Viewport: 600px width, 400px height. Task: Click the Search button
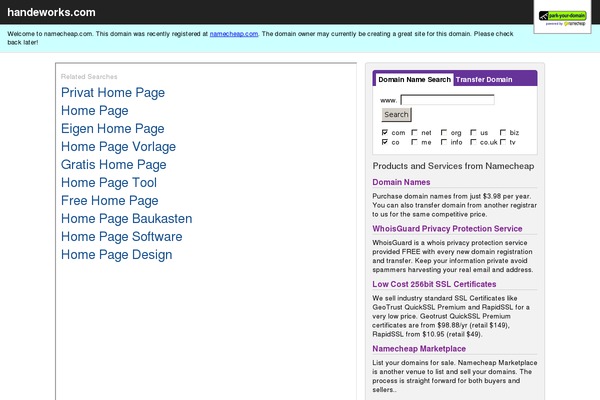[396, 114]
